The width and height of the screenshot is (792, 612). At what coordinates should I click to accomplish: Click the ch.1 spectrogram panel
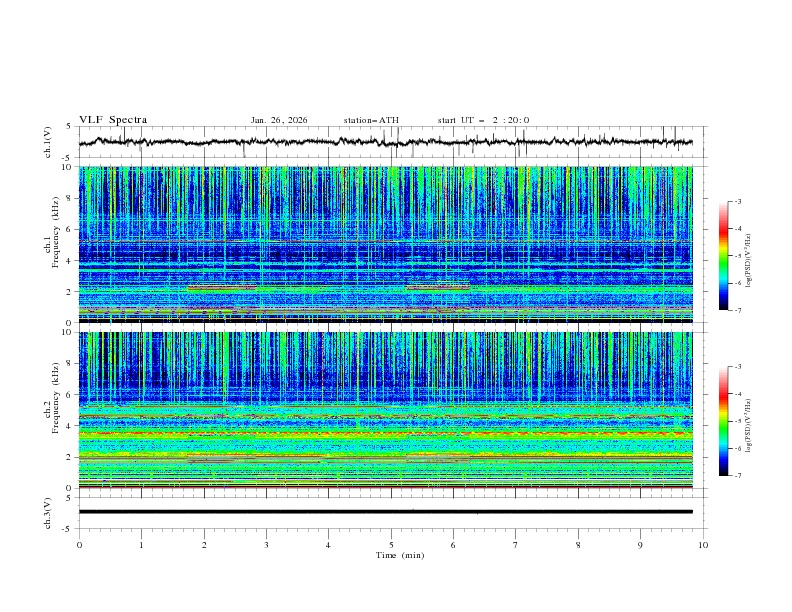(x=385, y=244)
